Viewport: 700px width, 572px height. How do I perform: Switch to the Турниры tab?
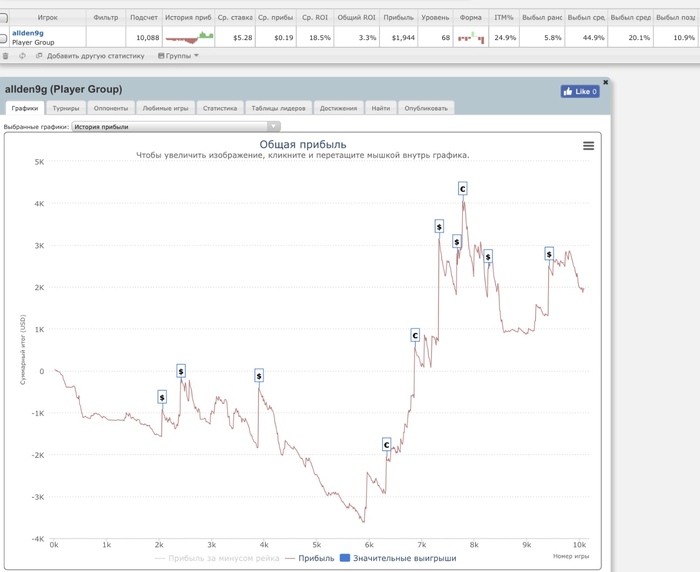[66, 108]
